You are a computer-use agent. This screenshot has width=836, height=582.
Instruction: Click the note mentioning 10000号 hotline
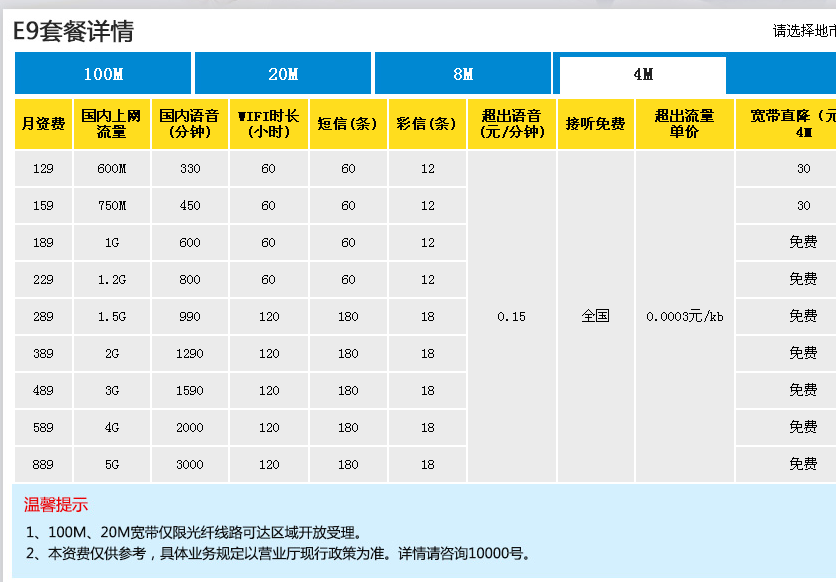[x=278, y=553]
